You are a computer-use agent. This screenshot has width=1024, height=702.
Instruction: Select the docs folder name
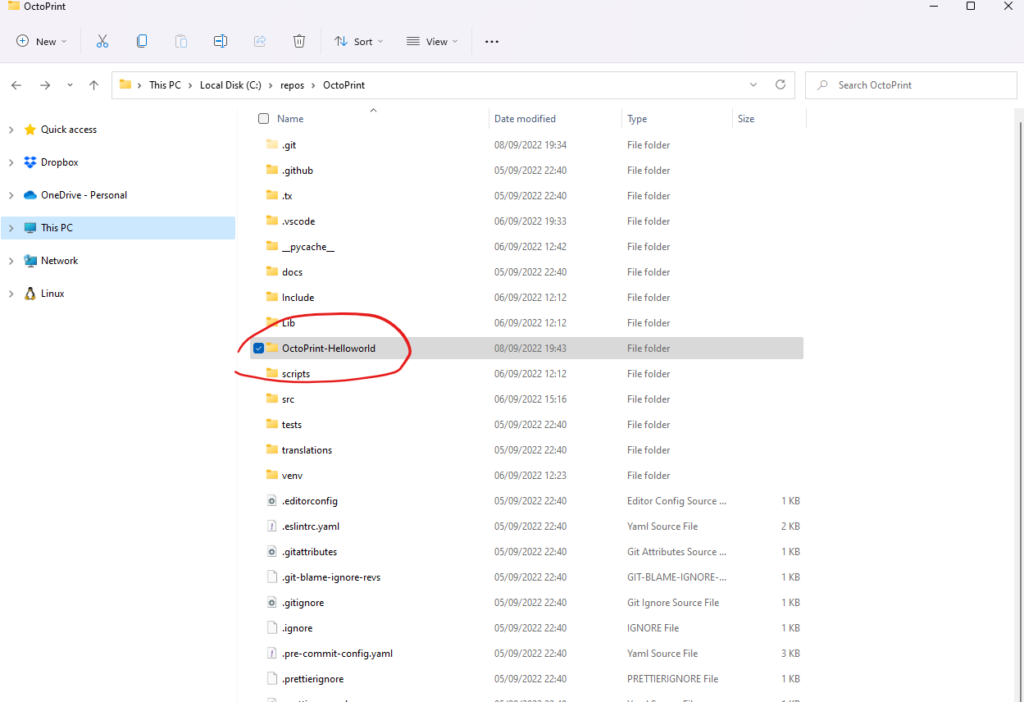pos(292,272)
